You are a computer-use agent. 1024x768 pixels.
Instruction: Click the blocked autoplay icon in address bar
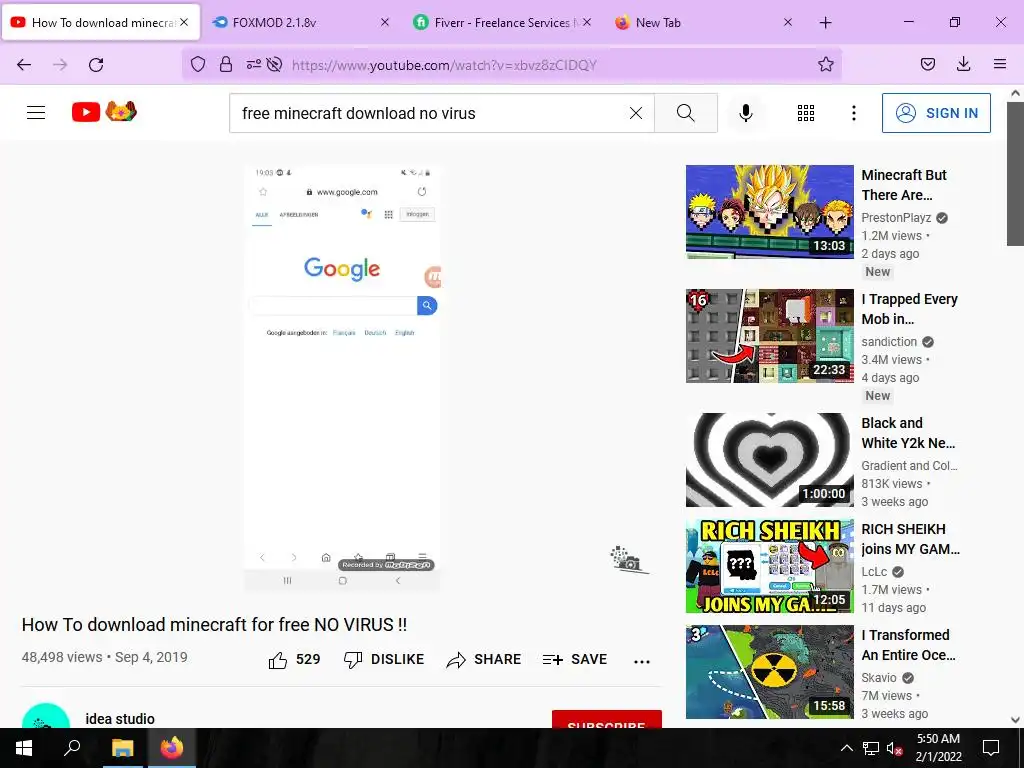pyautogui.click(x=275, y=64)
